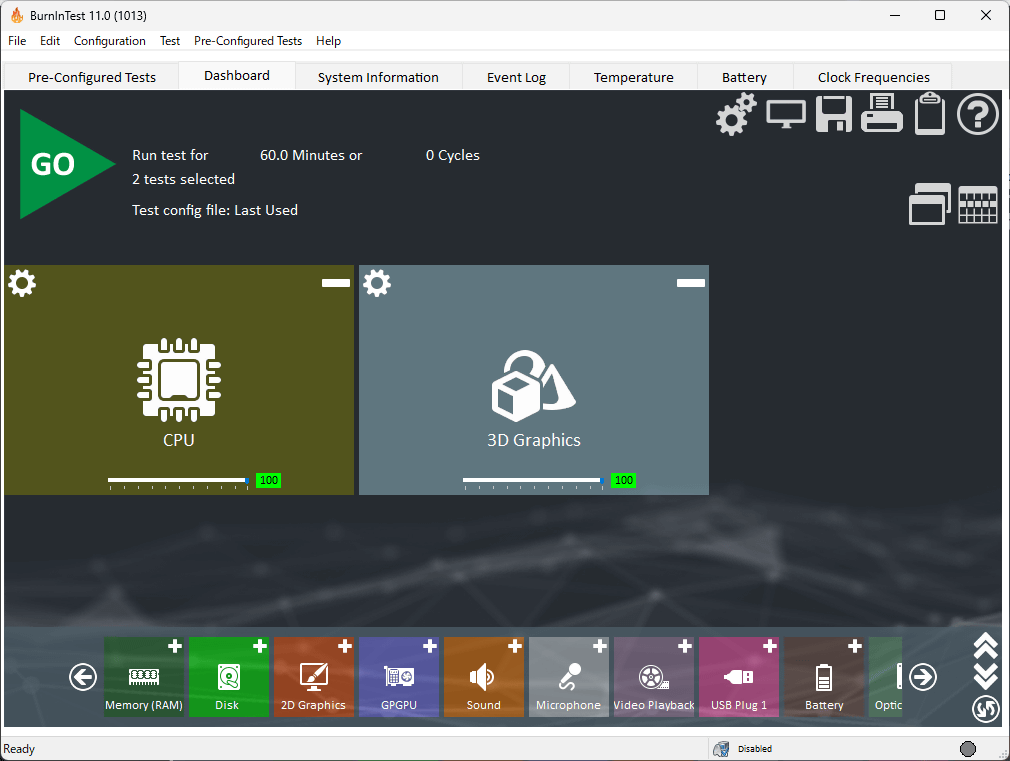Viewport: 1010px width, 761px height.
Task: Click the 3D Graphics duty cycle value 100
Action: click(x=624, y=480)
